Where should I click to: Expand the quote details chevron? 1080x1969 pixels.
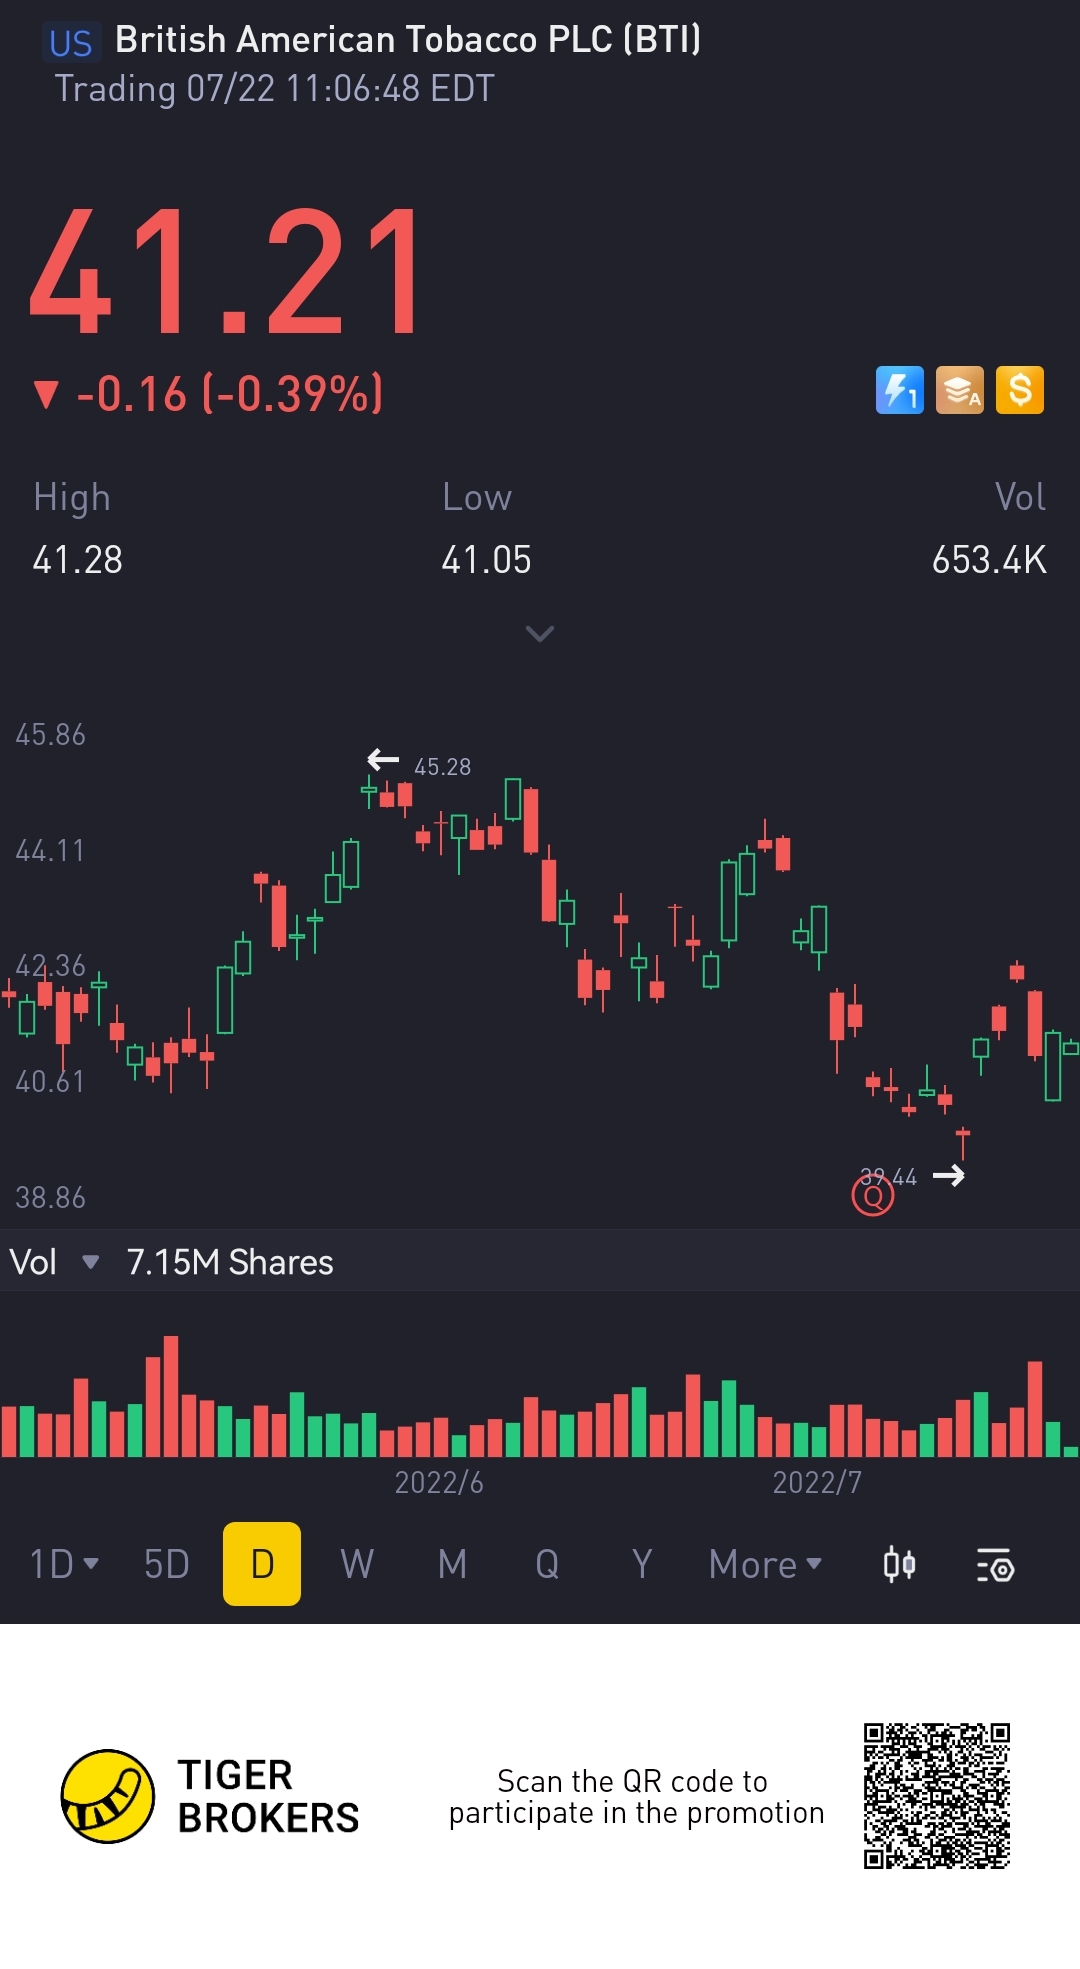(540, 634)
